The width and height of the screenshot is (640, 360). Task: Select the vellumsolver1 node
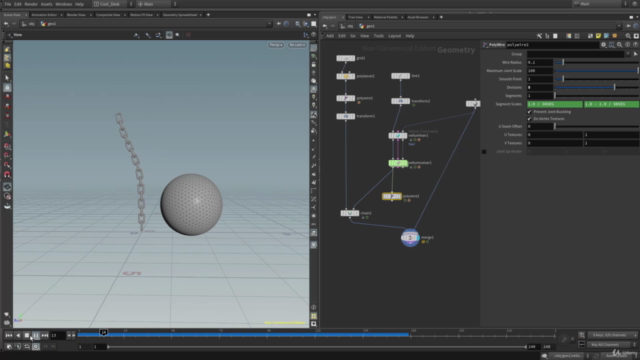[398, 163]
